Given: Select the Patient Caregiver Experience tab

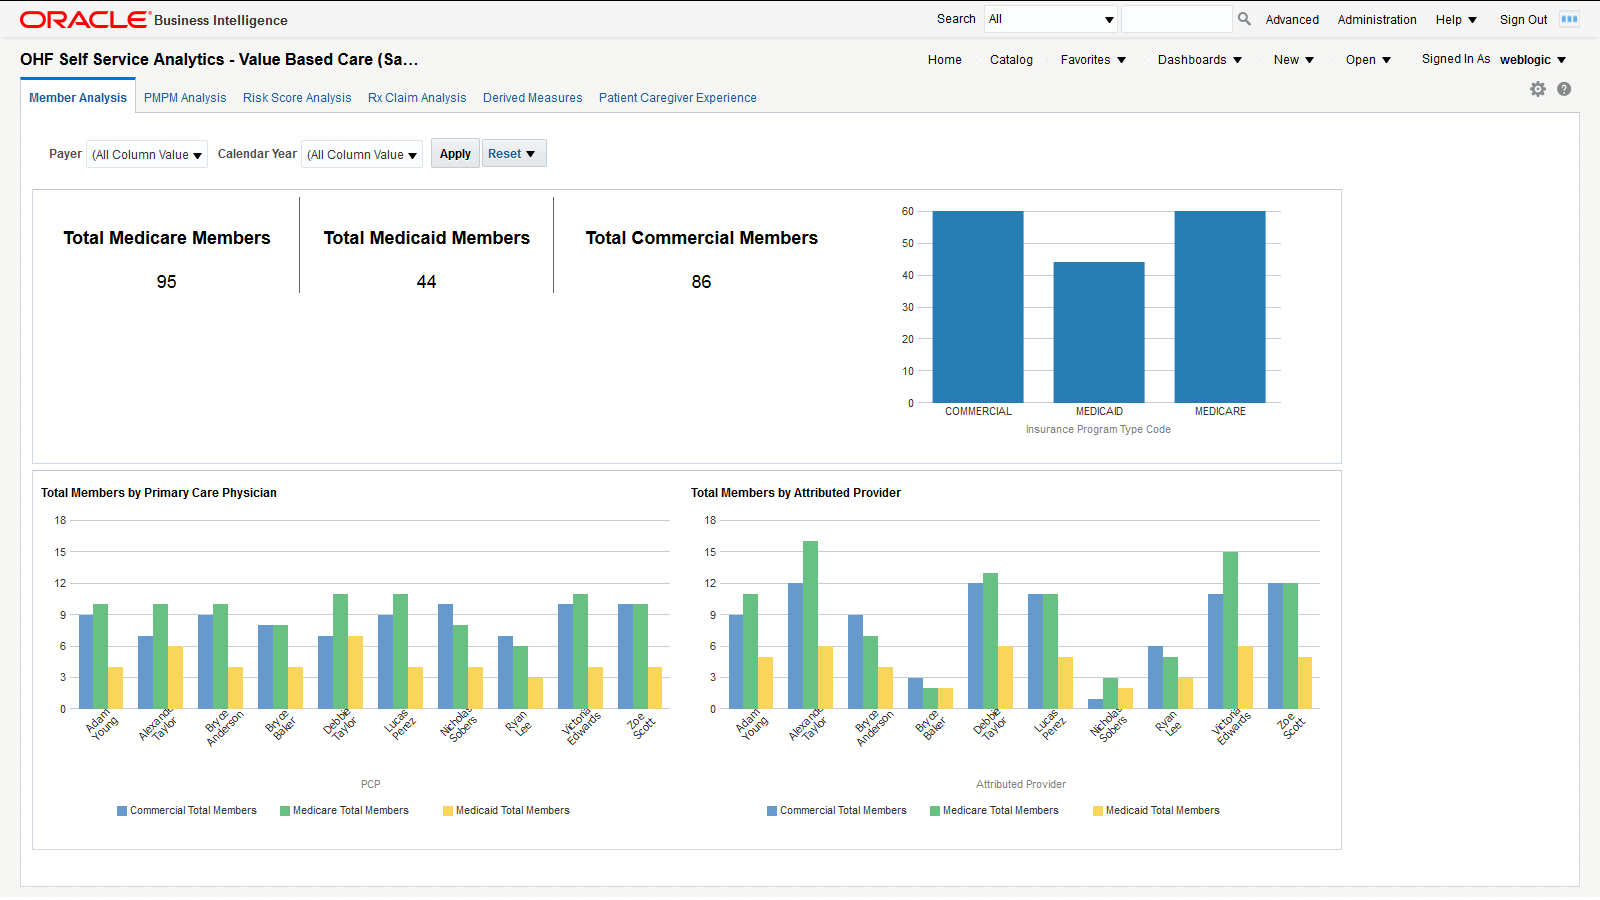Looking at the screenshot, I should pyautogui.click(x=677, y=97).
